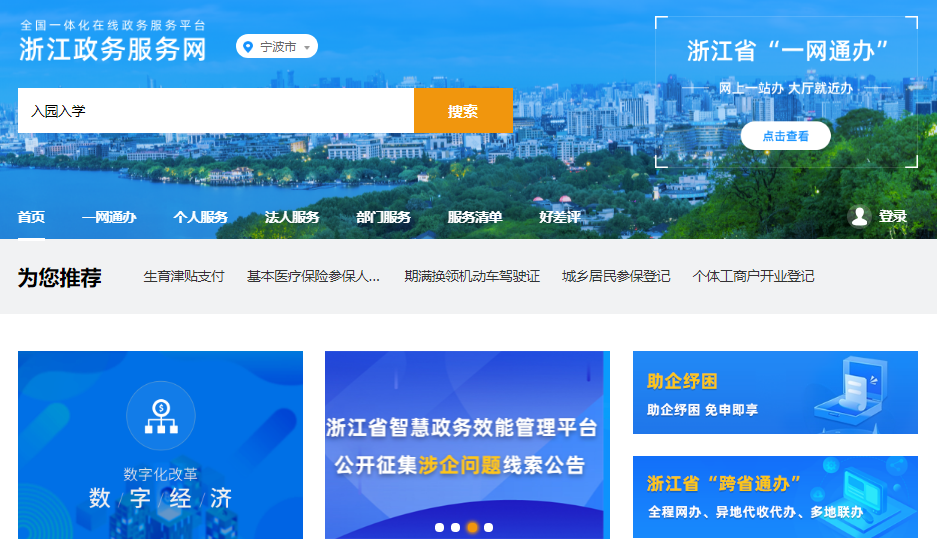Select the second carousel indicator dot
Viewport: 937px width, 551px height.
(455, 527)
